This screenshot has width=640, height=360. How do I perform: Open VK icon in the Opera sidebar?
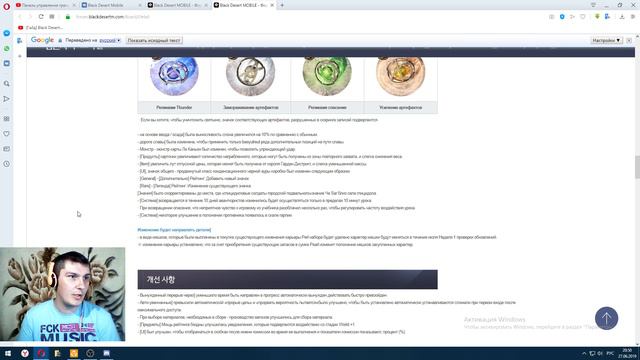[7, 64]
